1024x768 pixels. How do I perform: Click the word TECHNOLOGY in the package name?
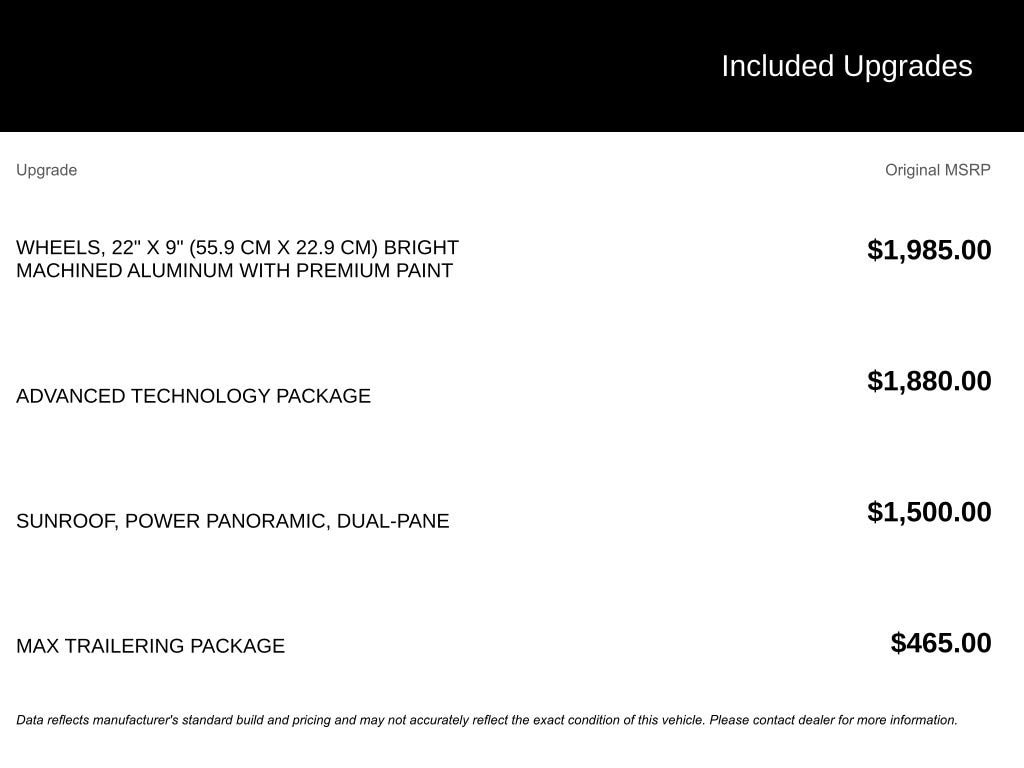click(201, 396)
